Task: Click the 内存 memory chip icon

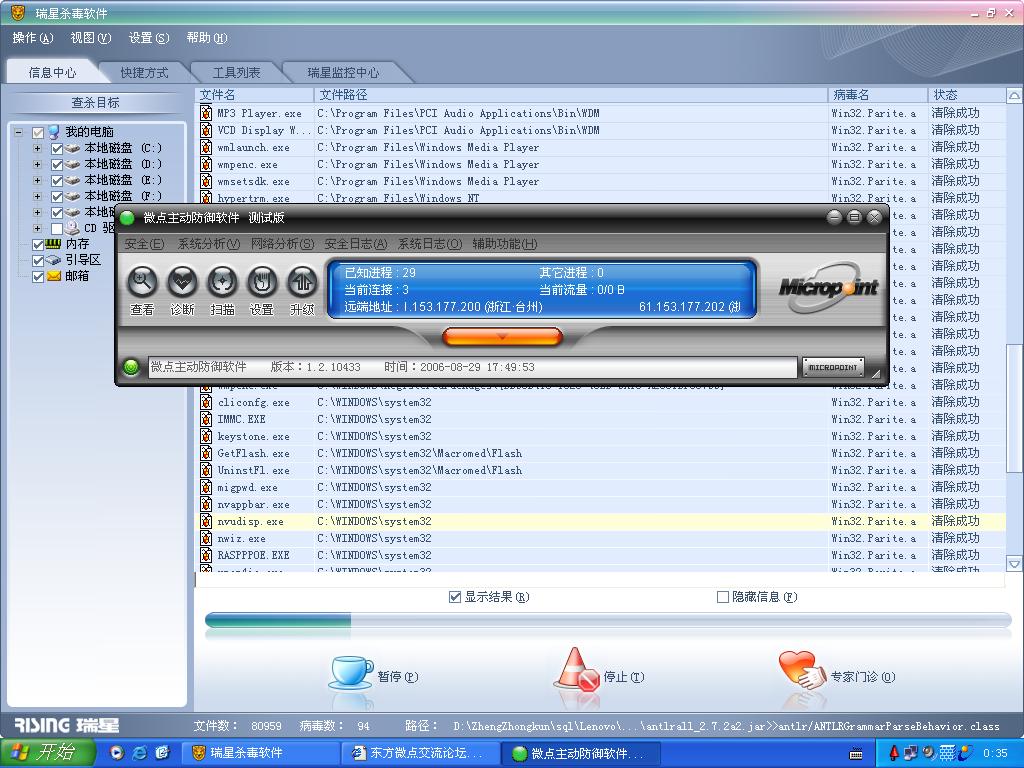Action: (x=54, y=244)
